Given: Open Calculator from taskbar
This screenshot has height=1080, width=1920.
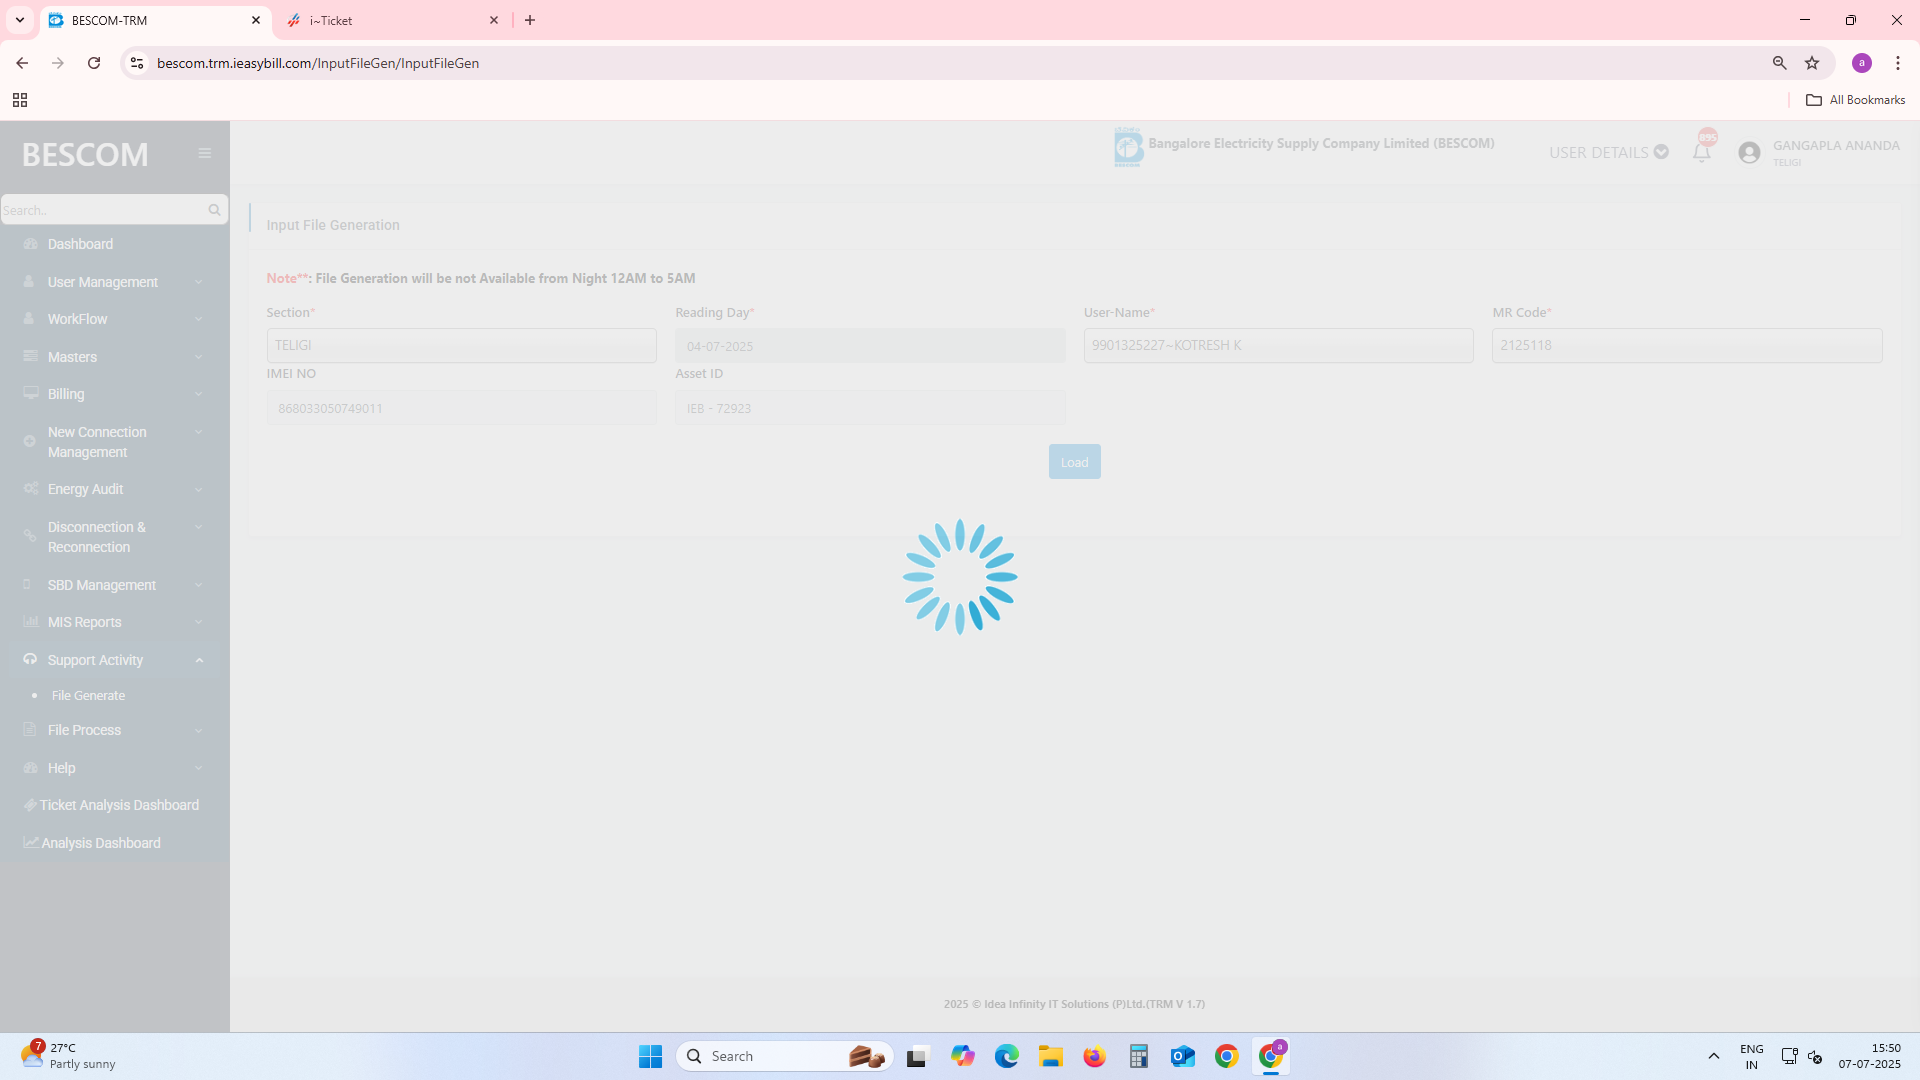Looking at the screenshot, I should tap(1138, 1056).
